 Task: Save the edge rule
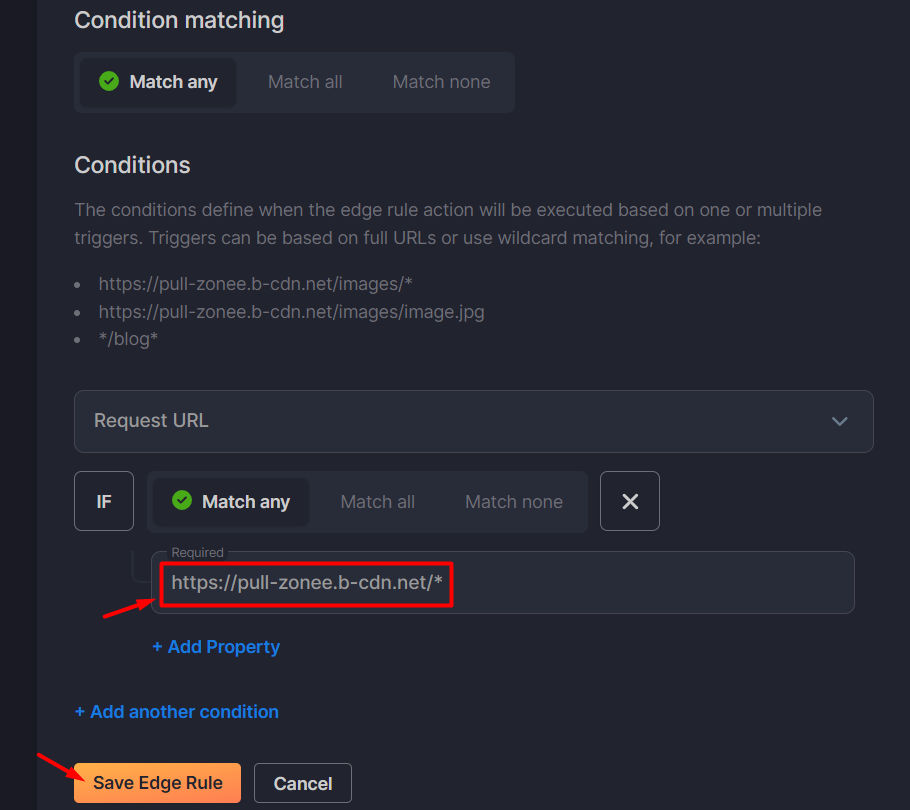tap(157, 783)
